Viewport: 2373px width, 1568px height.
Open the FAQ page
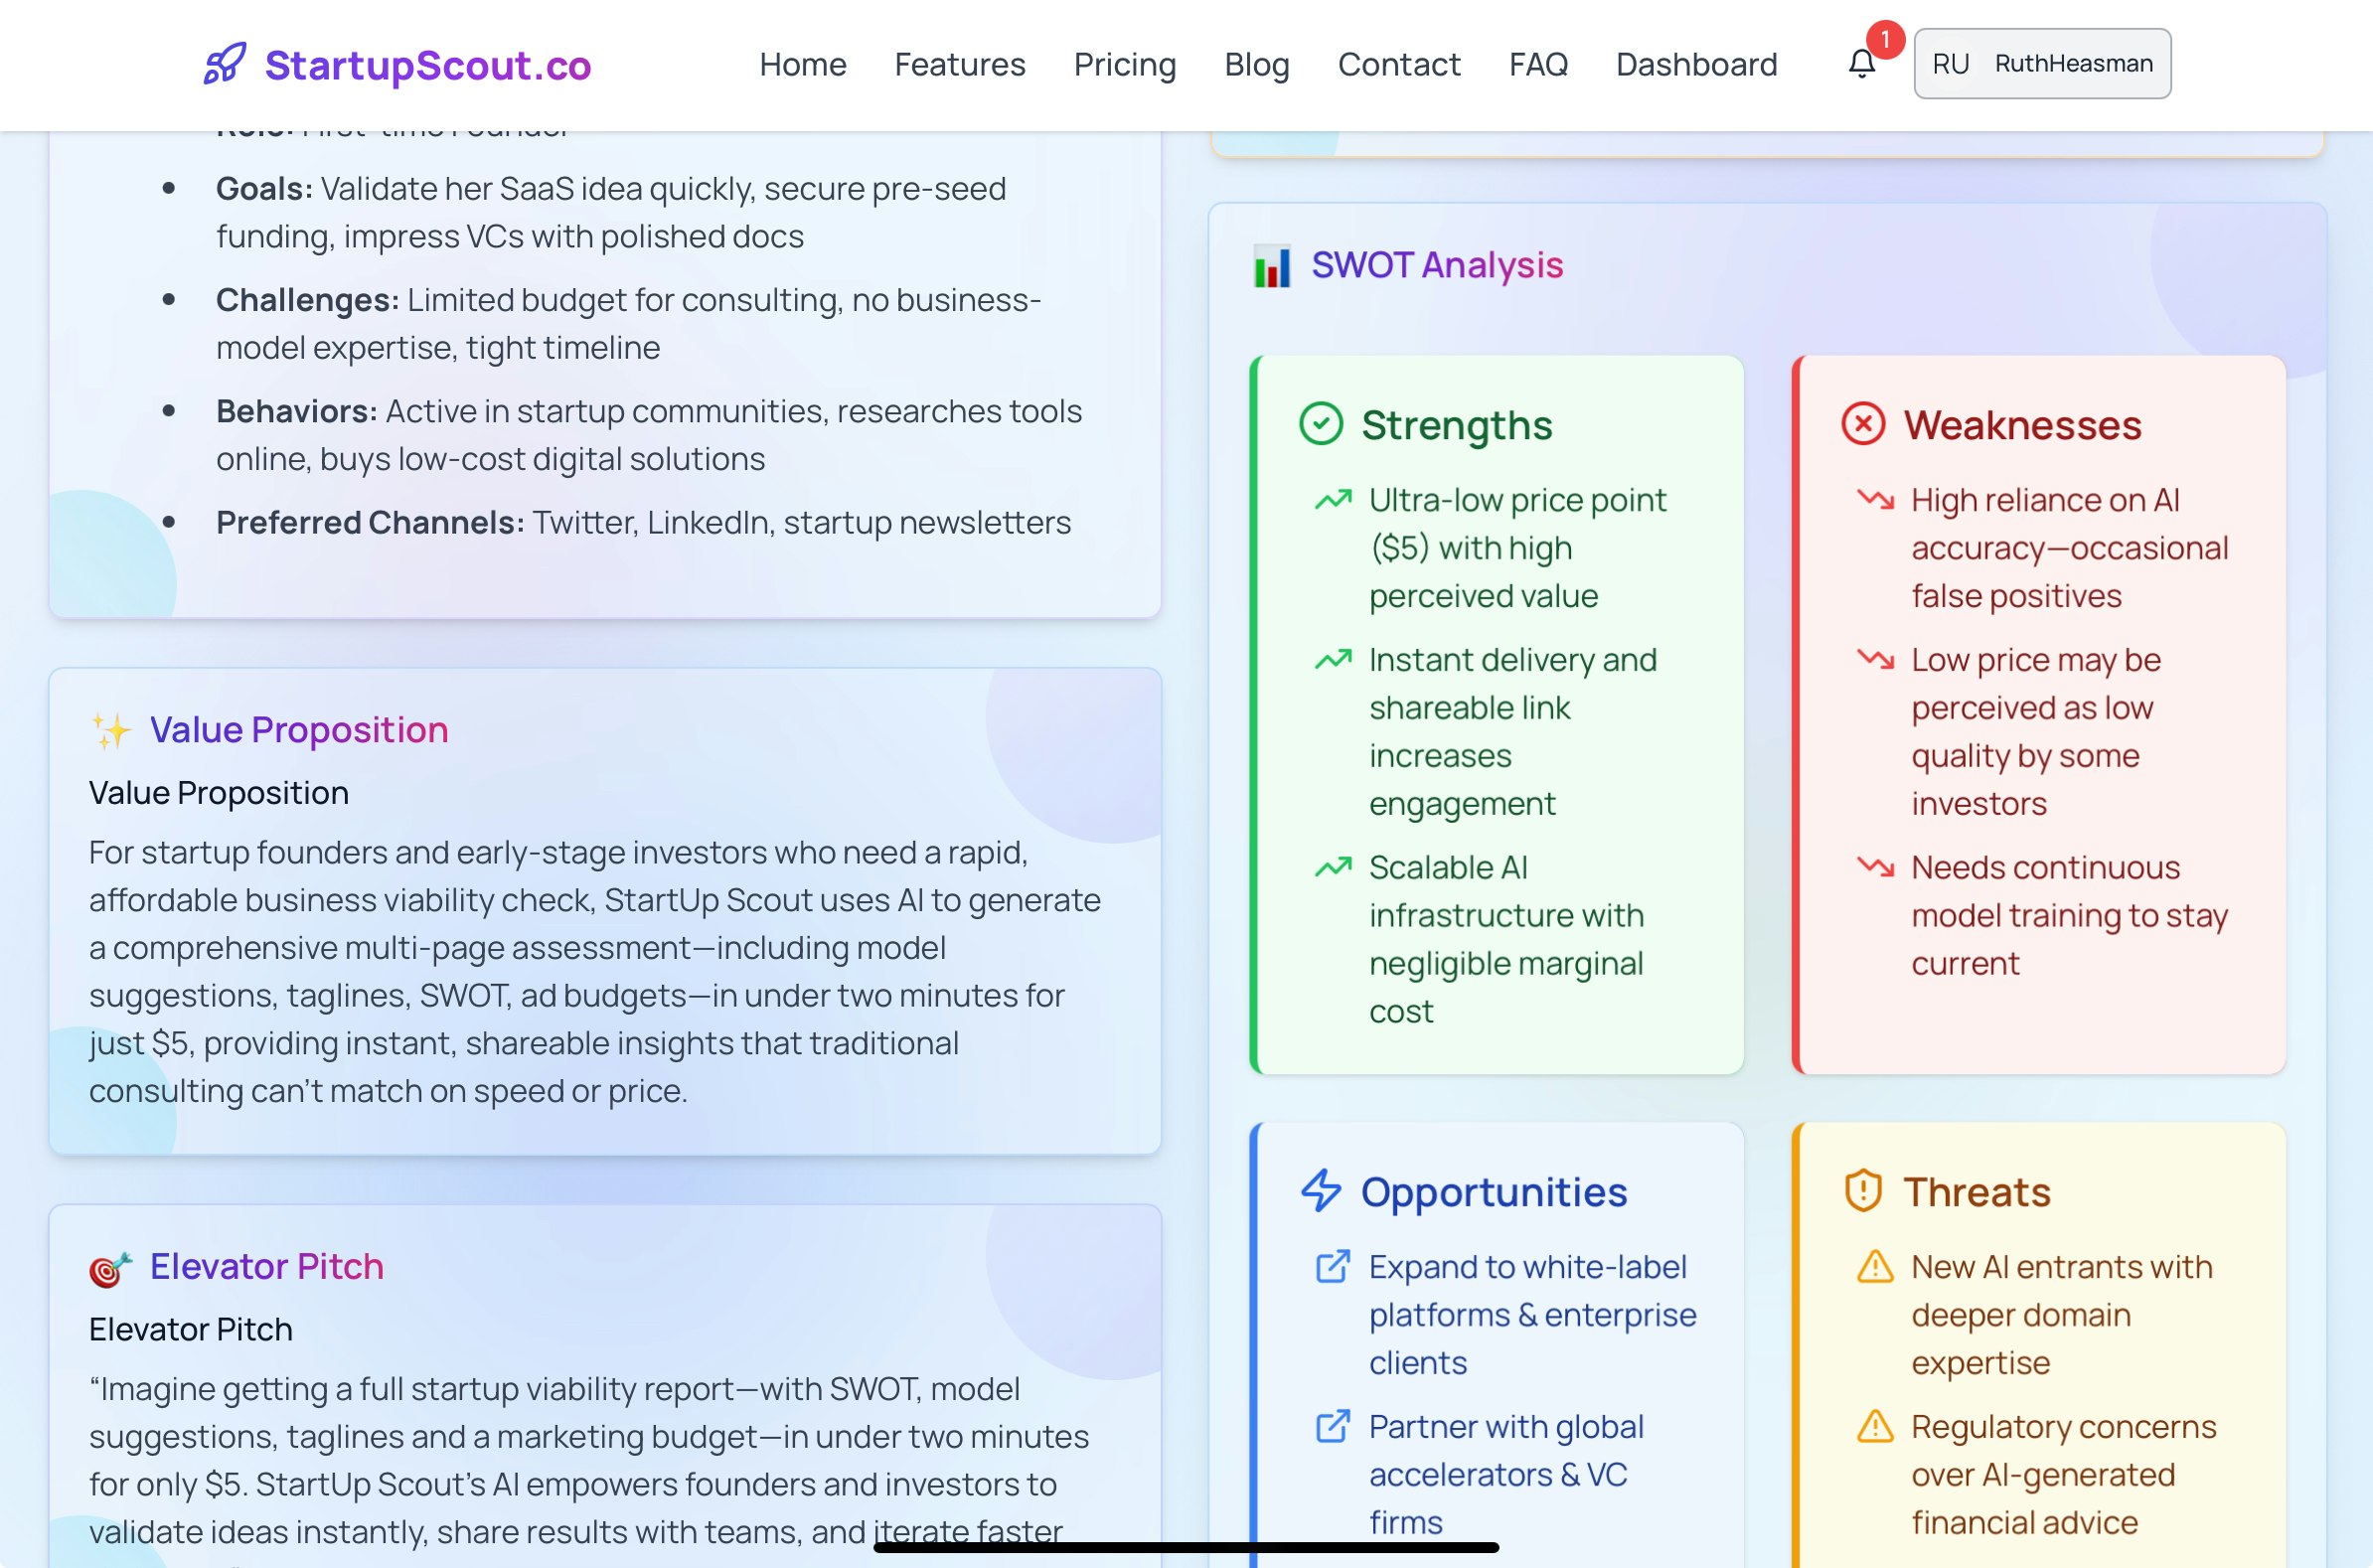coord(1538,64)
